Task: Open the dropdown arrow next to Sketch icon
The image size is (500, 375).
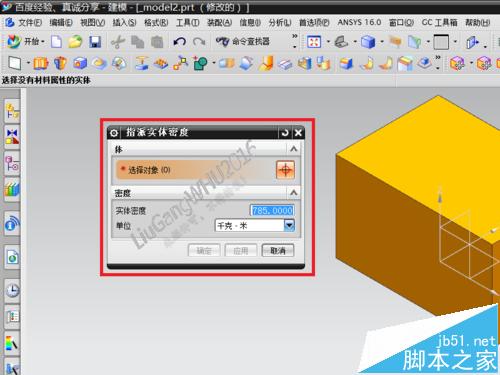Action: pos(28,63)
